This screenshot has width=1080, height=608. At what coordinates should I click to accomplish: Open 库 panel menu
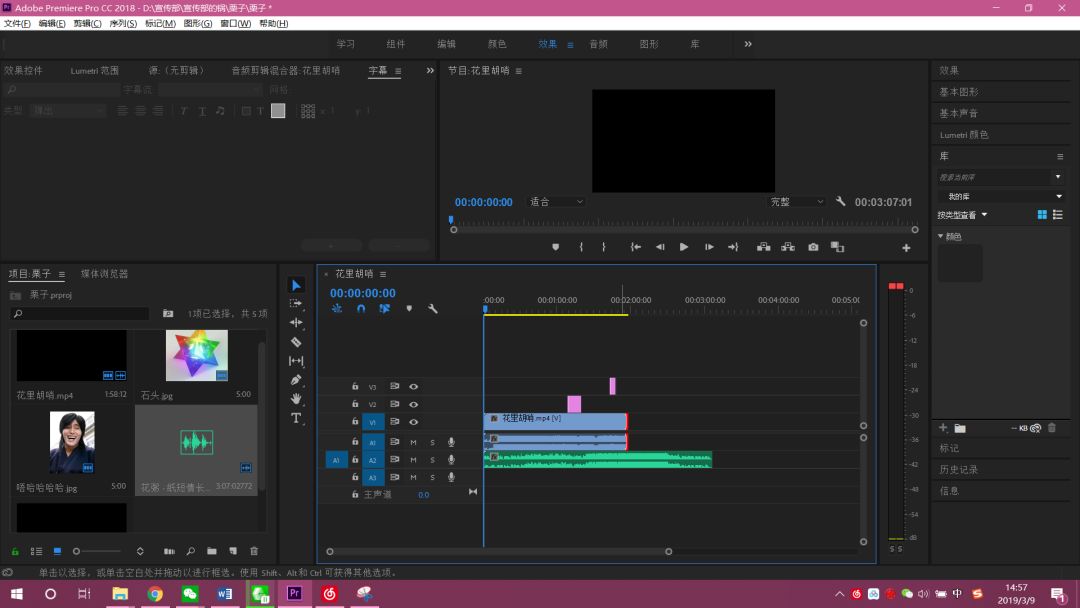point(1060,156)
